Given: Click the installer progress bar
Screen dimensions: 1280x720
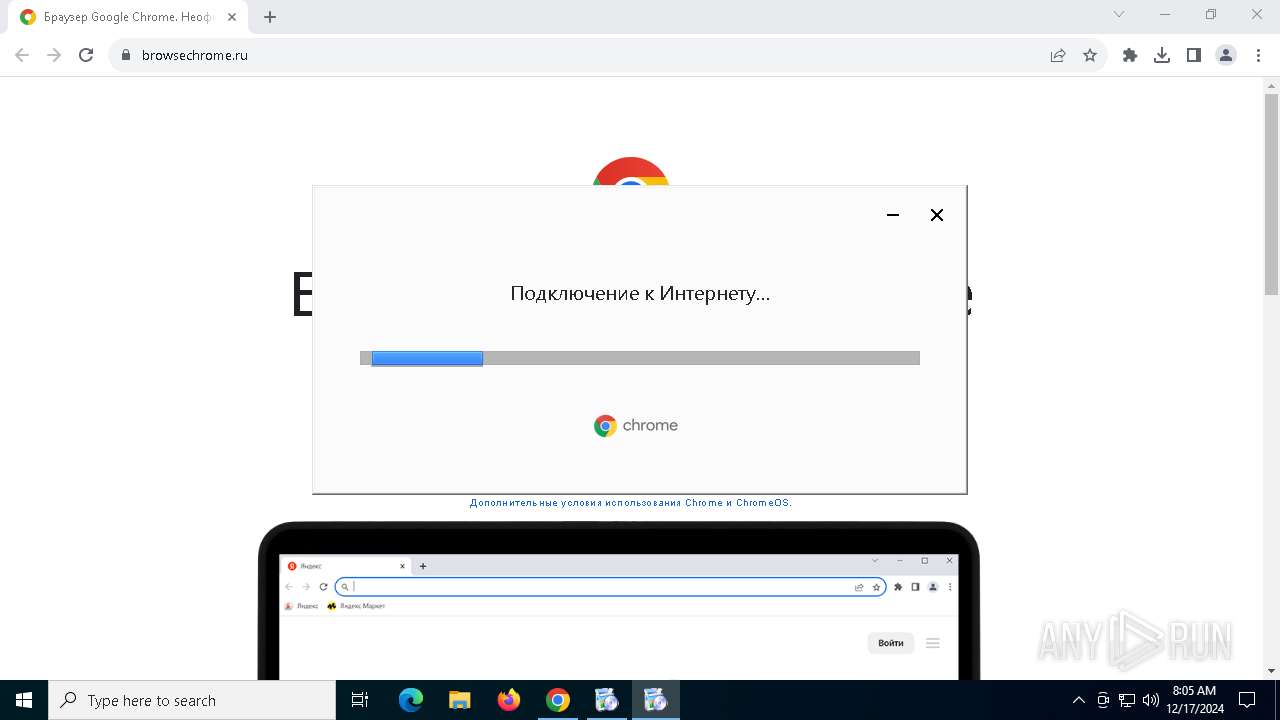Looking at the screenshot, I should pyautogui.click(x=640, y=358).
